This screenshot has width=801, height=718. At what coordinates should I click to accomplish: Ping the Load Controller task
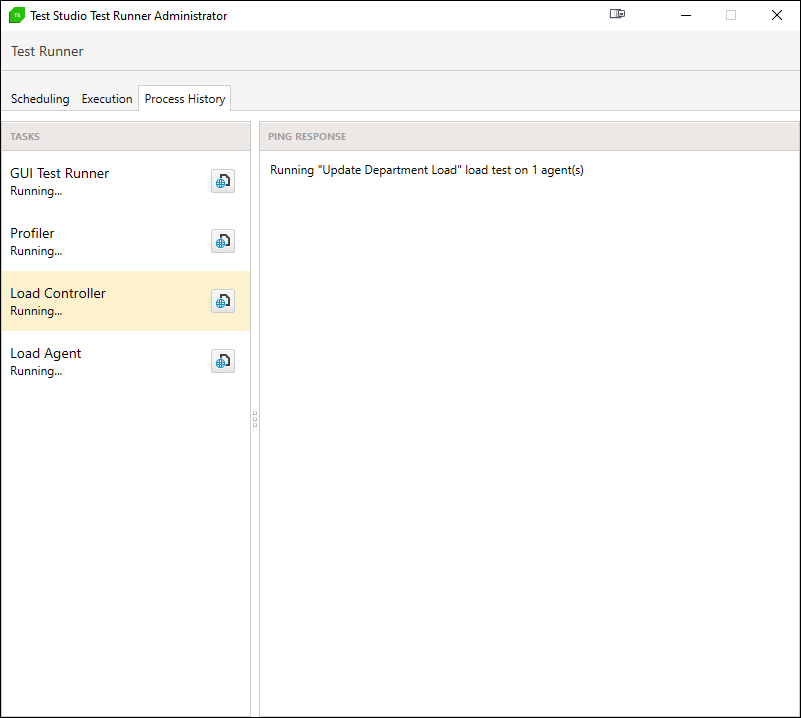[223, 301]
